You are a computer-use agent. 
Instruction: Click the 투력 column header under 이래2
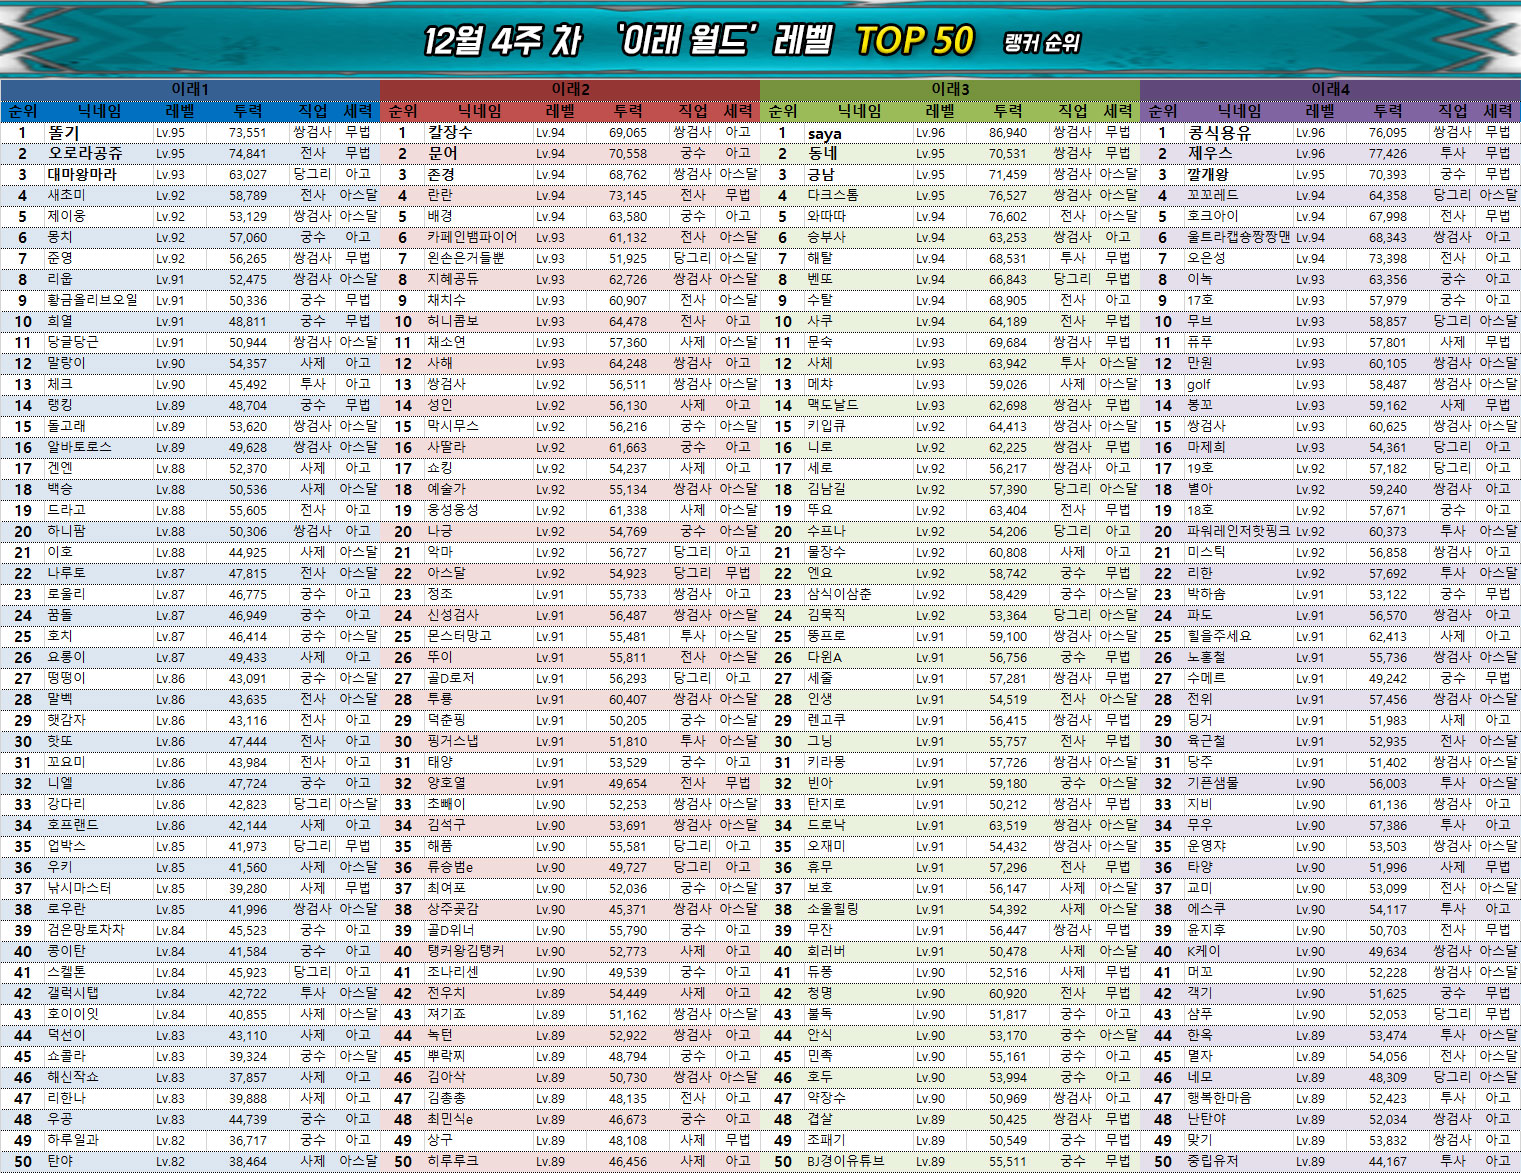(x=628, y=111)
